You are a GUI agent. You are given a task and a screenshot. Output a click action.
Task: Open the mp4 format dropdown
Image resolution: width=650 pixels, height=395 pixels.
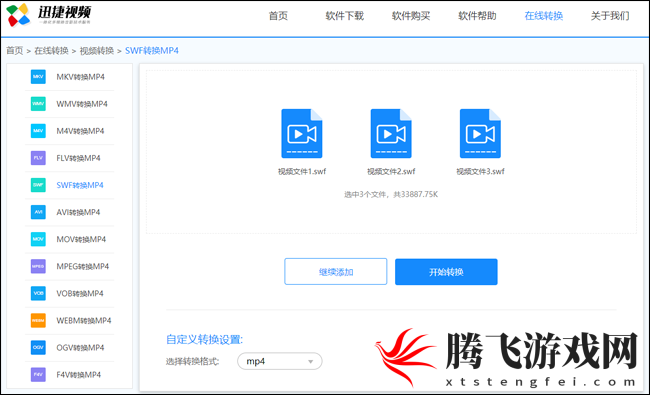click(279, 361)
